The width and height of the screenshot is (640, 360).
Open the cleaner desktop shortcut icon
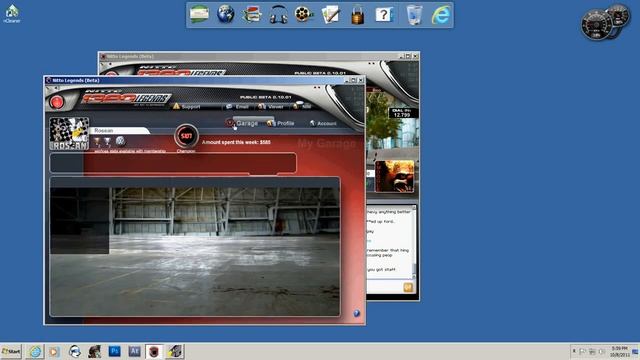click(x=12, y=13)
